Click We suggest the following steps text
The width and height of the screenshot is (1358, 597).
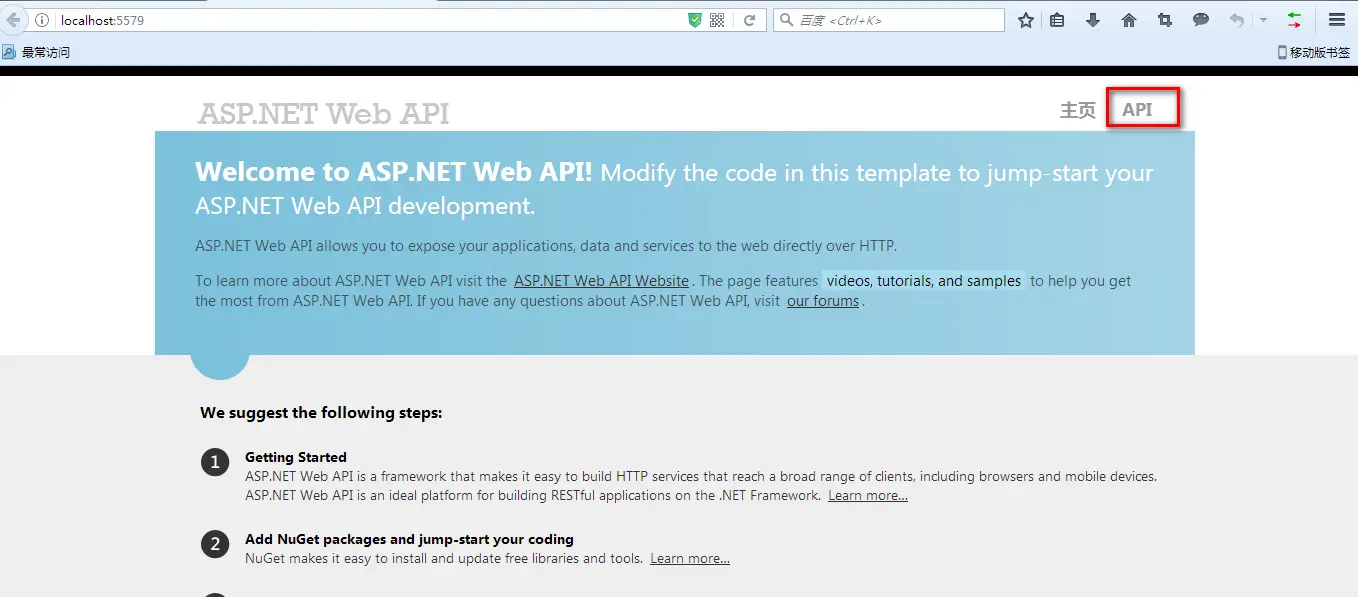(x=321, y=412)
